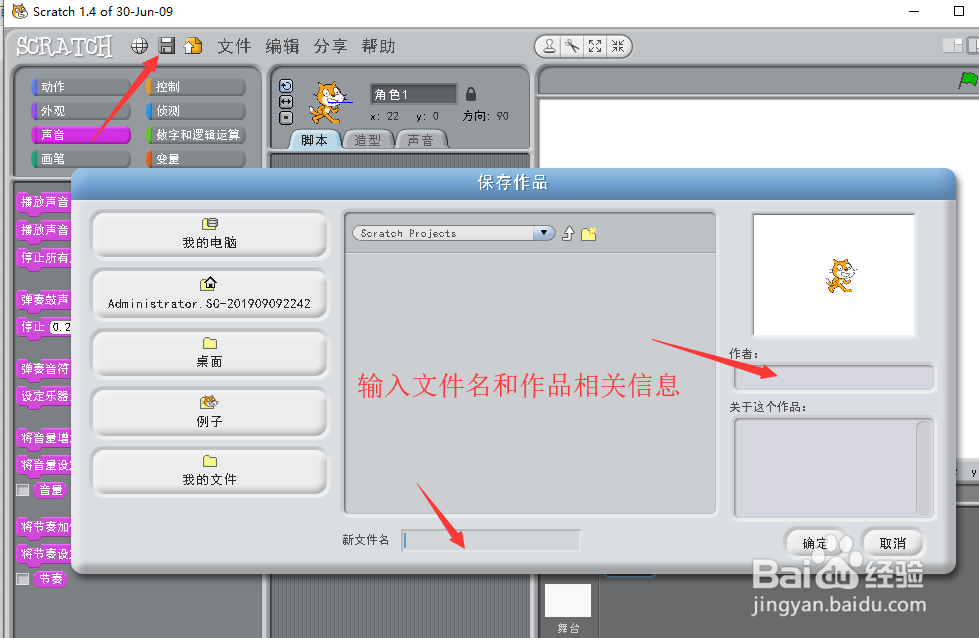Click the 作者 author input field
979x638 pixels.
coord(834,378)
